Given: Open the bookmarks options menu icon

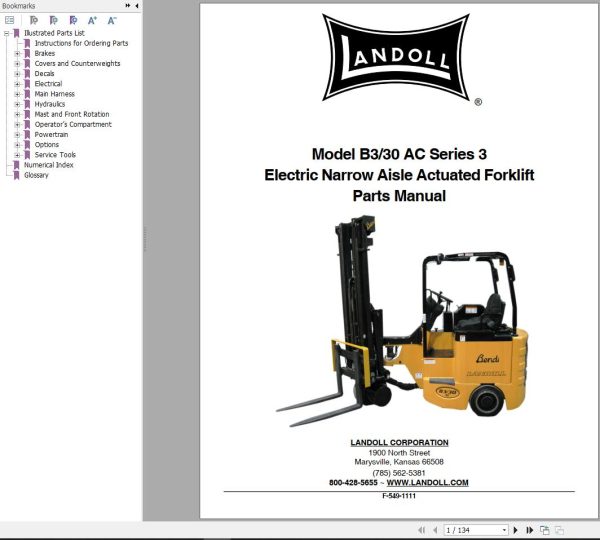Looking at the screenshot, I should tap(10, 20).
